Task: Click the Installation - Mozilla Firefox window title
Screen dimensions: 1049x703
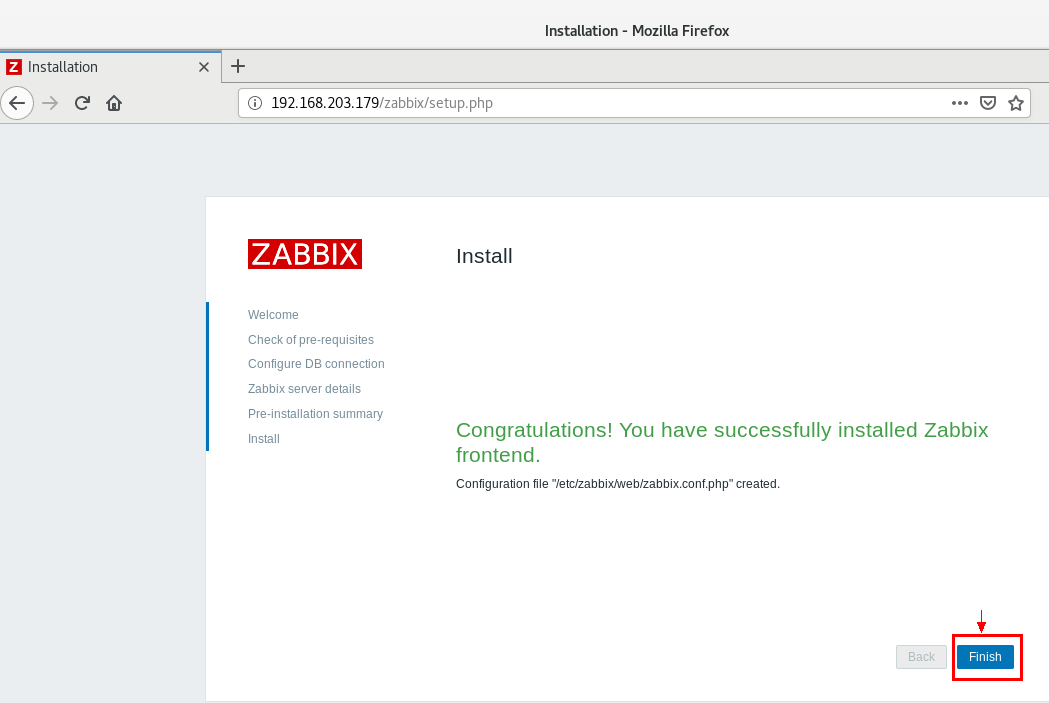Action: (x=636, y=31)
